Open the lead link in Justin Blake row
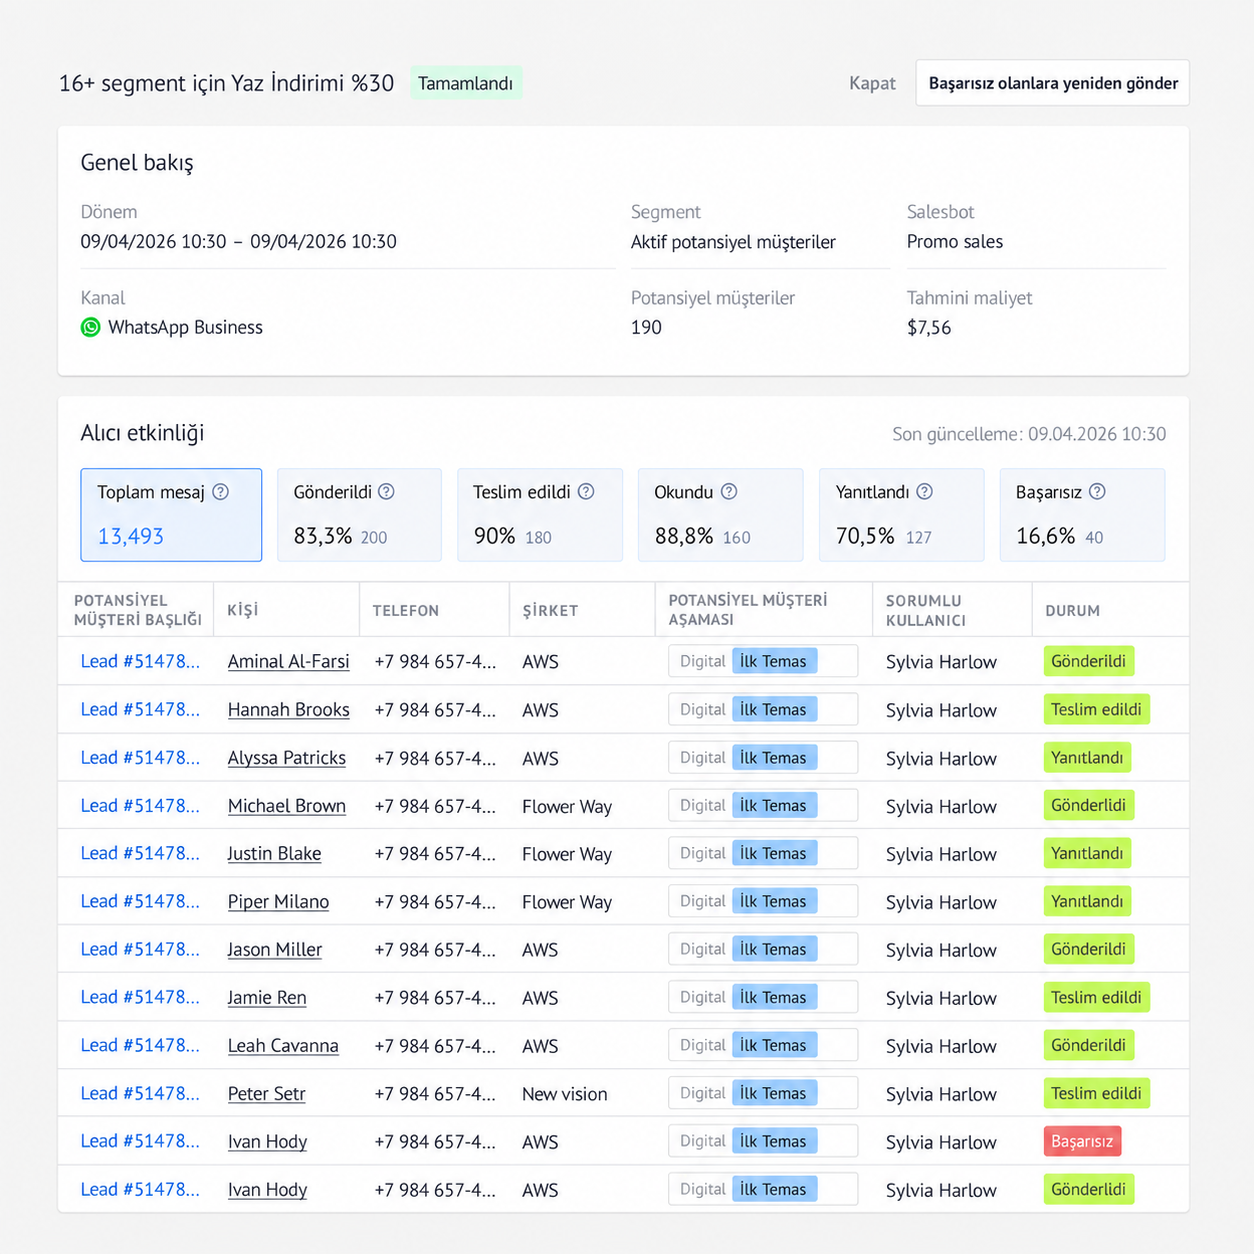1254x1254 pixels. (140, 853)
